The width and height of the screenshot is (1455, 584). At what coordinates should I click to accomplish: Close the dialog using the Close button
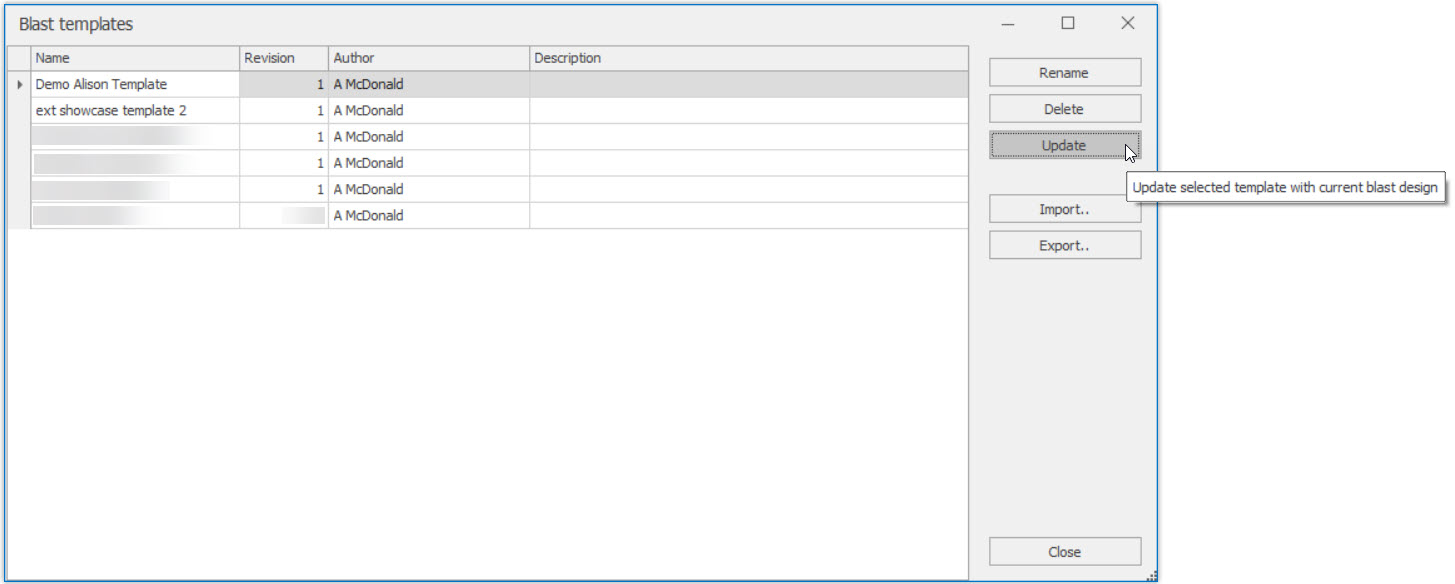[x=1065, y=552]
